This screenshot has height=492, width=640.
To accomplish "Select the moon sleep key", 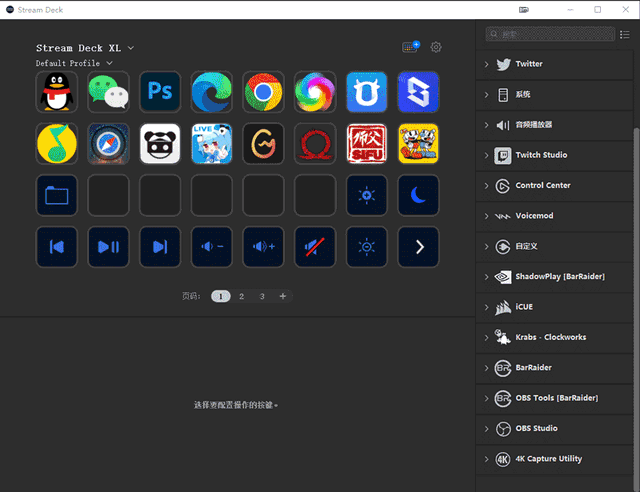I will click(418, 195).
